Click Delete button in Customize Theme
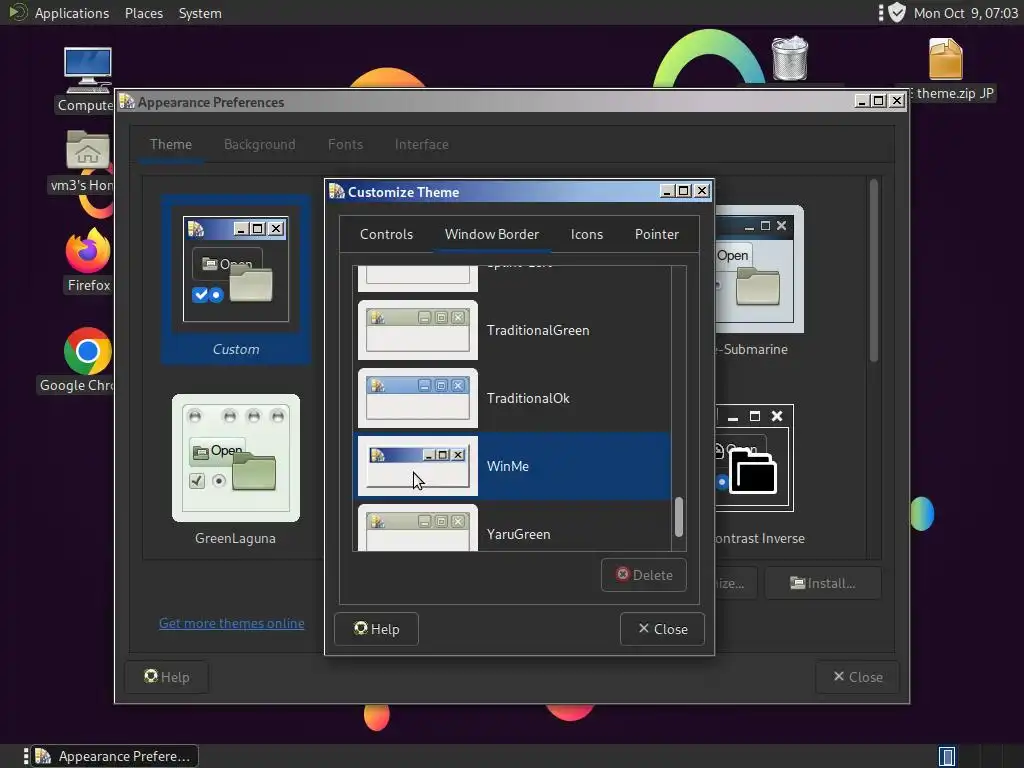 coord(643,575)
